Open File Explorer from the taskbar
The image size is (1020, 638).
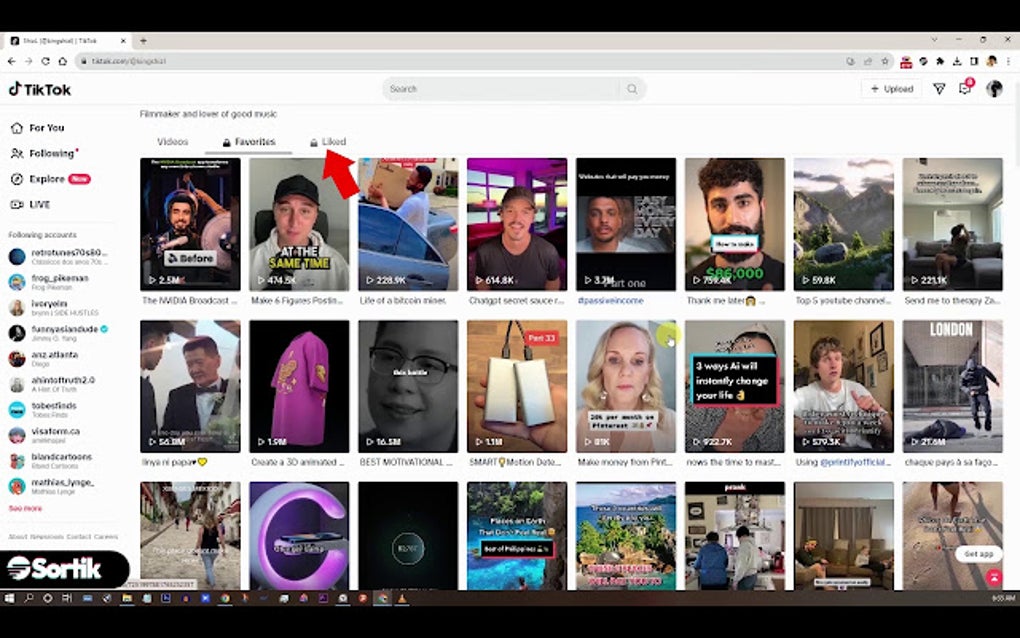point(127,598)
